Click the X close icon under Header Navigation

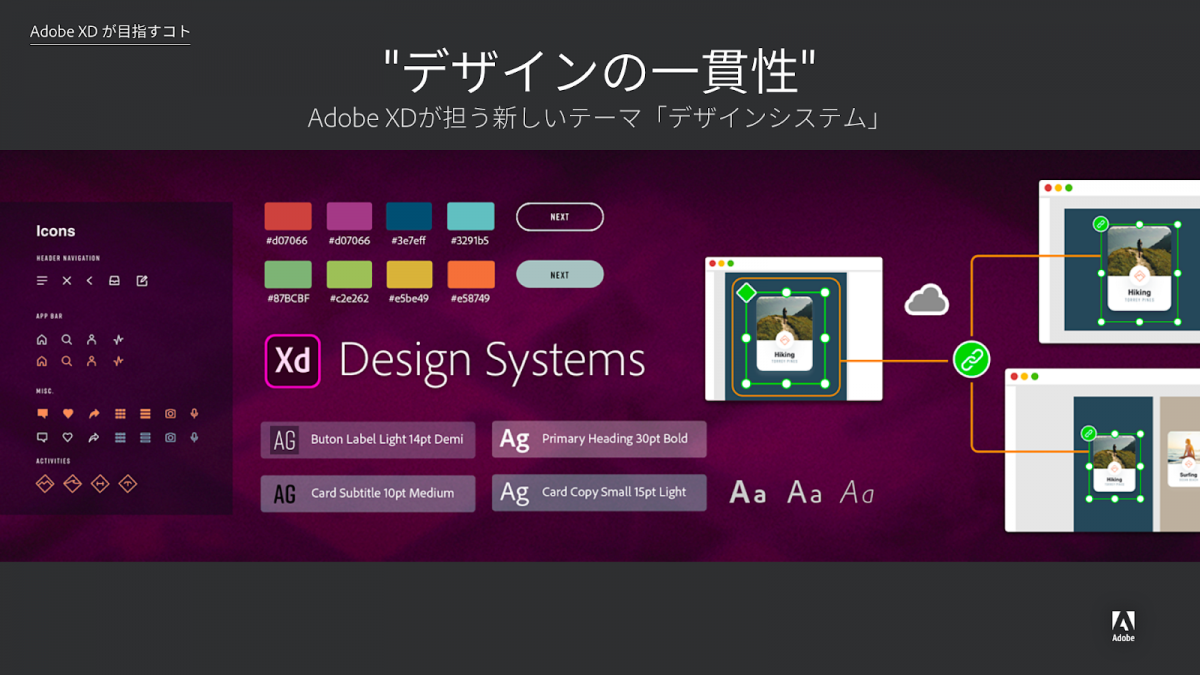[x=67, y=281]
